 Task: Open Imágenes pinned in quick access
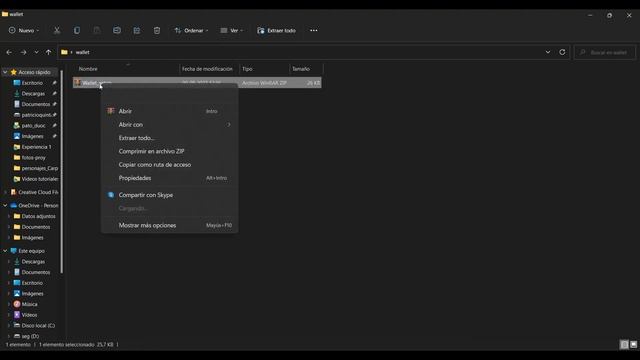pyautogui.click(x=32, y=136)
